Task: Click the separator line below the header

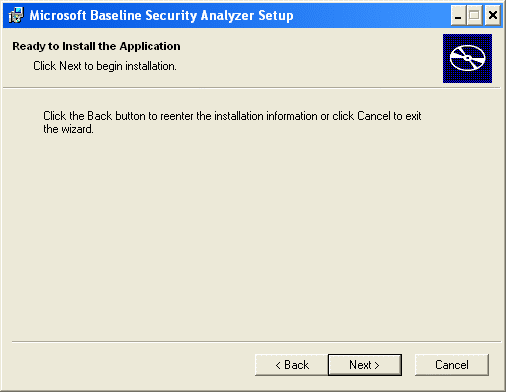Action: click(x=252, y=88)
